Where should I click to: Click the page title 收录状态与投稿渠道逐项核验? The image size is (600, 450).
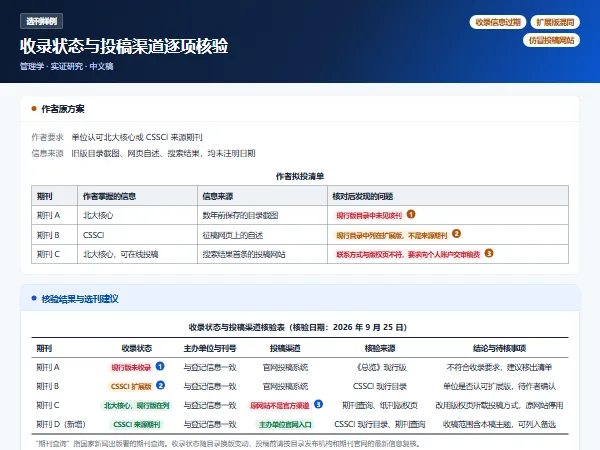(124, 46)
